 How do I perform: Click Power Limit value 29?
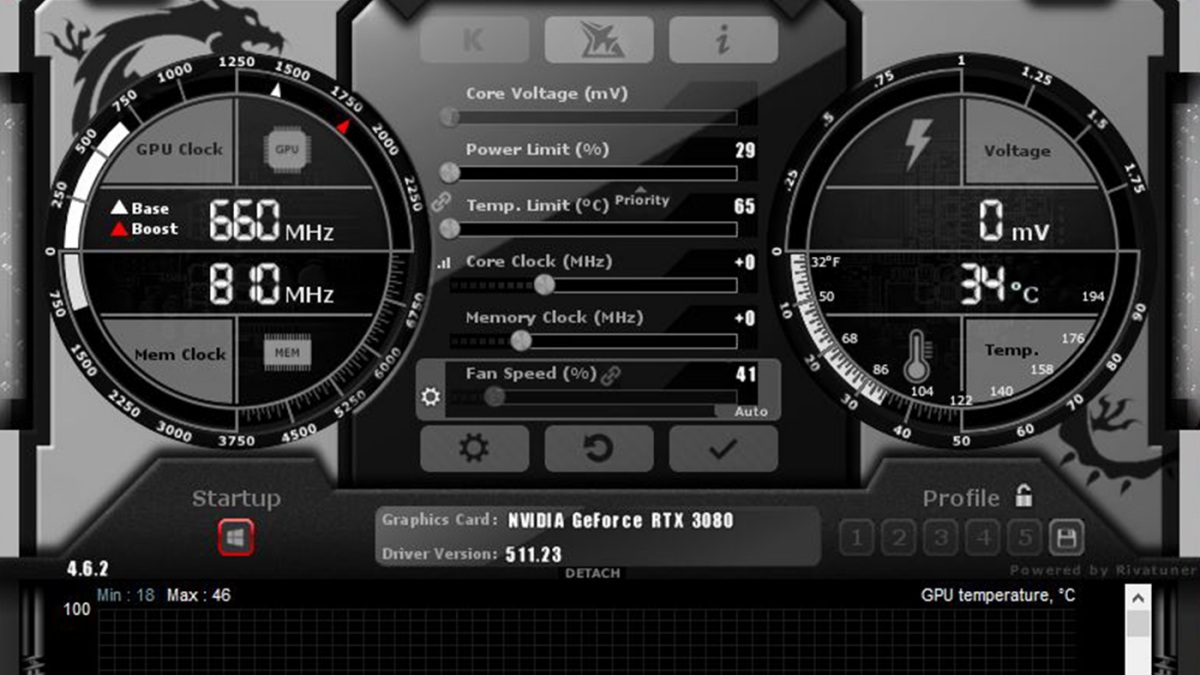745,151
